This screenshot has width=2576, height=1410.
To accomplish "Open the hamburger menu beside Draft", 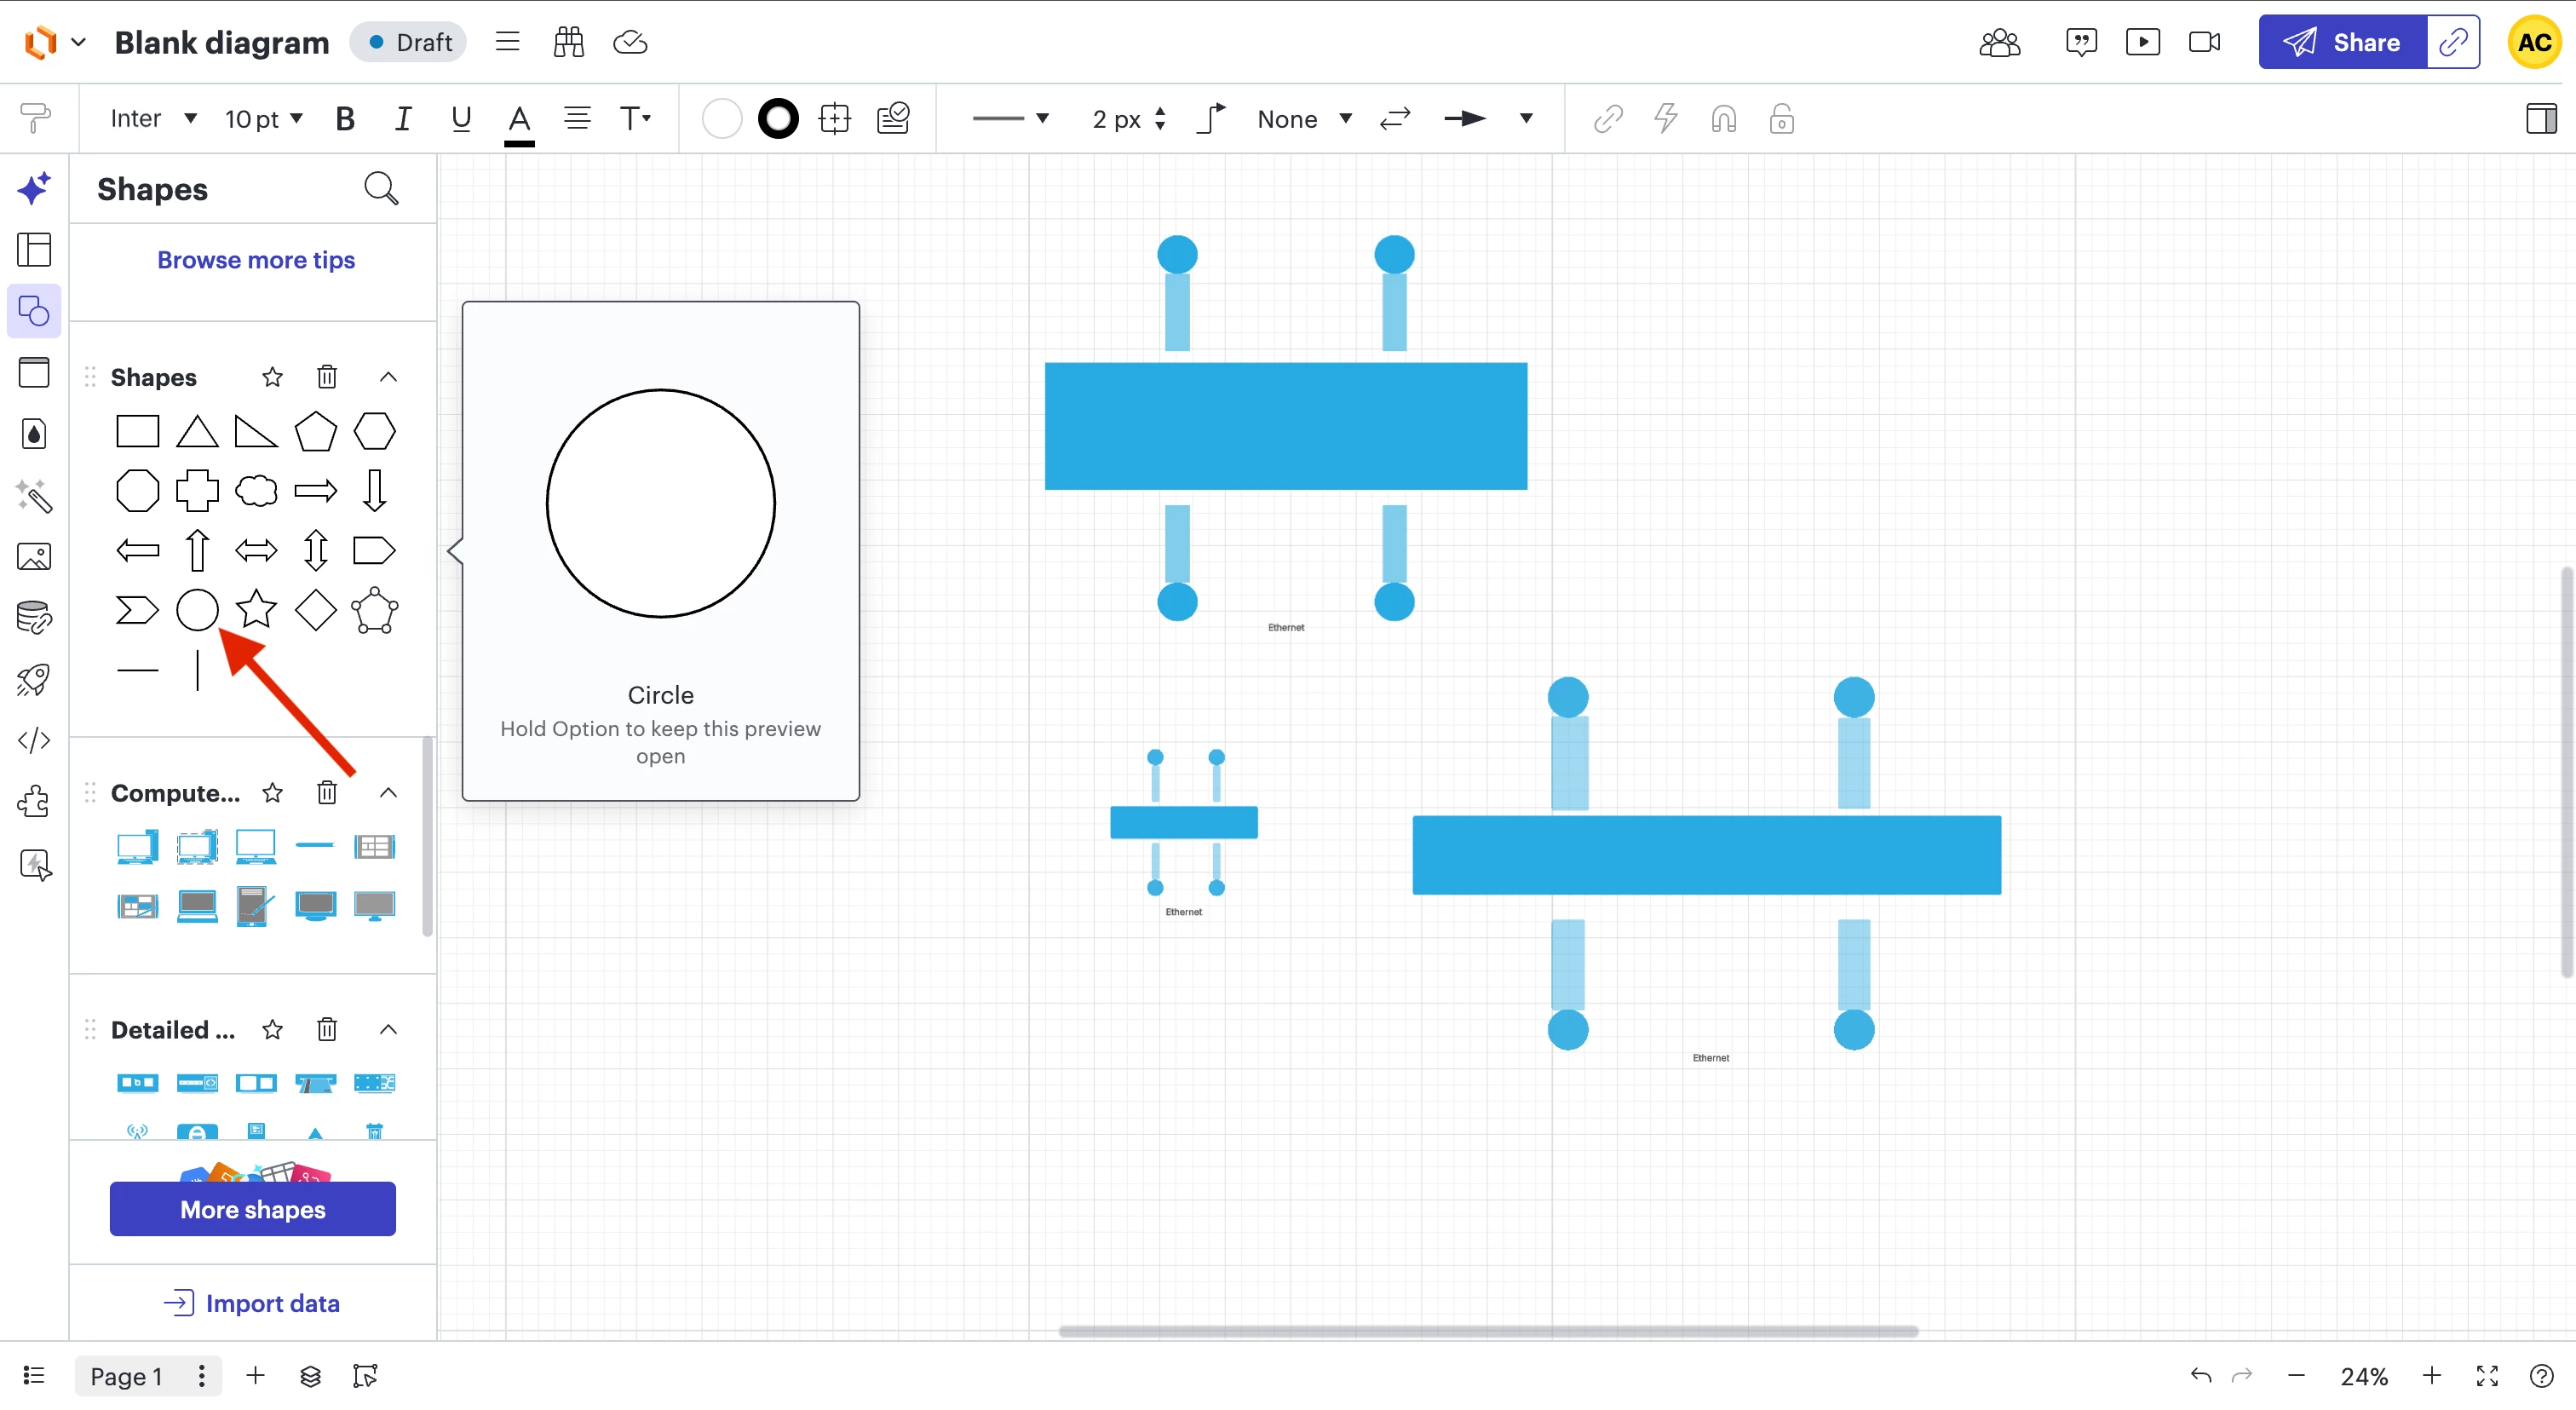I will 507,42.
